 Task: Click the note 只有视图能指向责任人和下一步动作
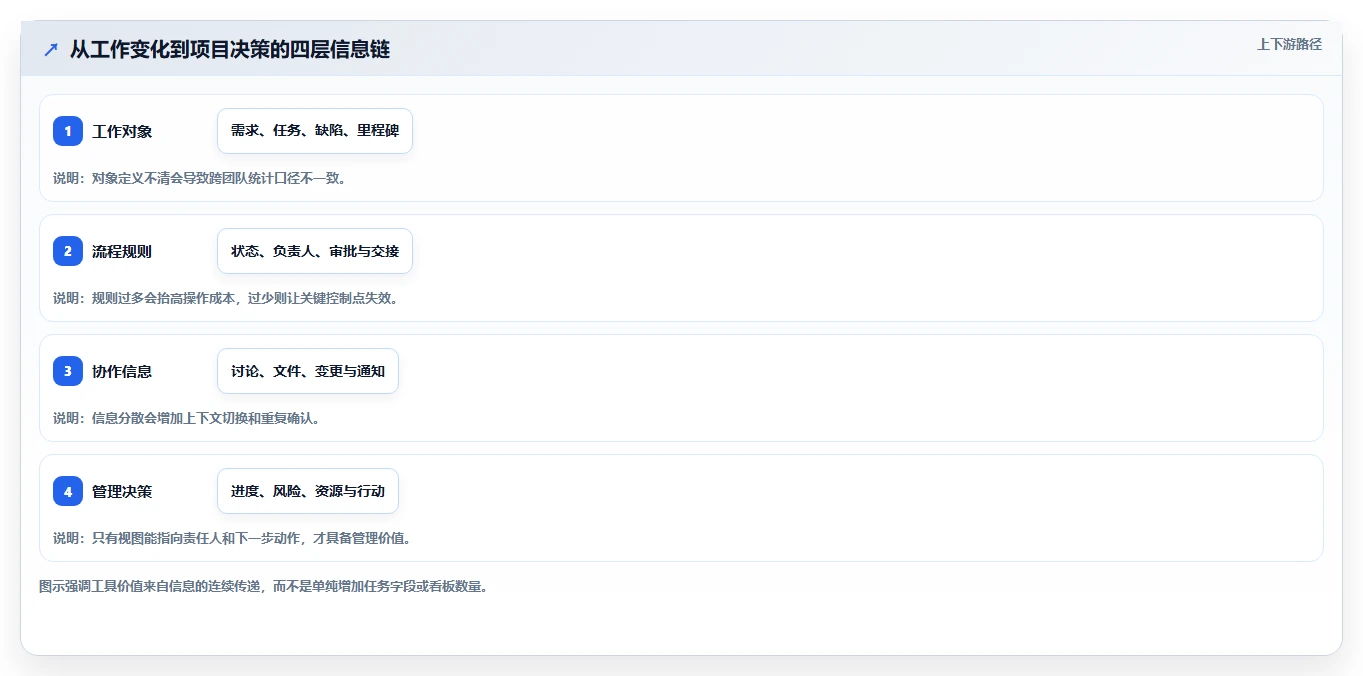point(198,538)
